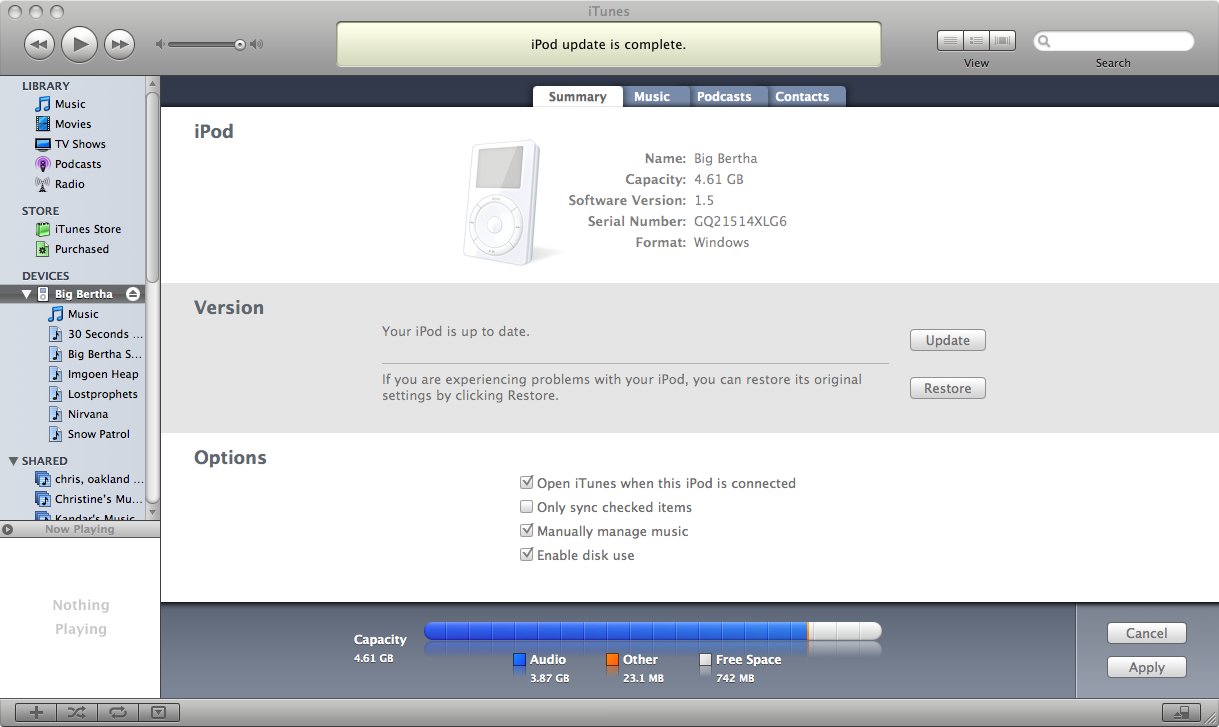Collapse the Shared section
The height and width of the screenshot is (727, 1219).
13,461
